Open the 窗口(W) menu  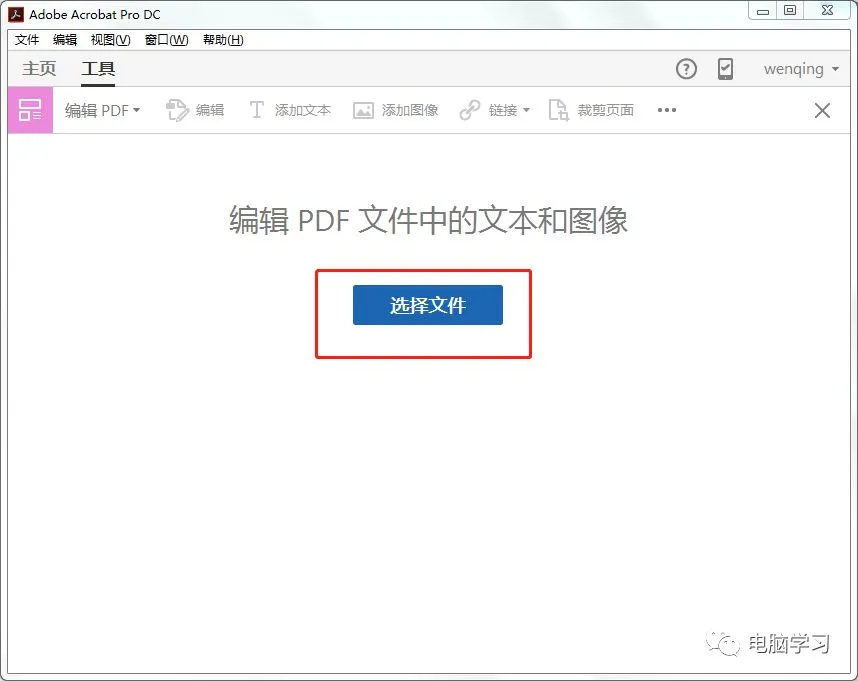(166, 40)
